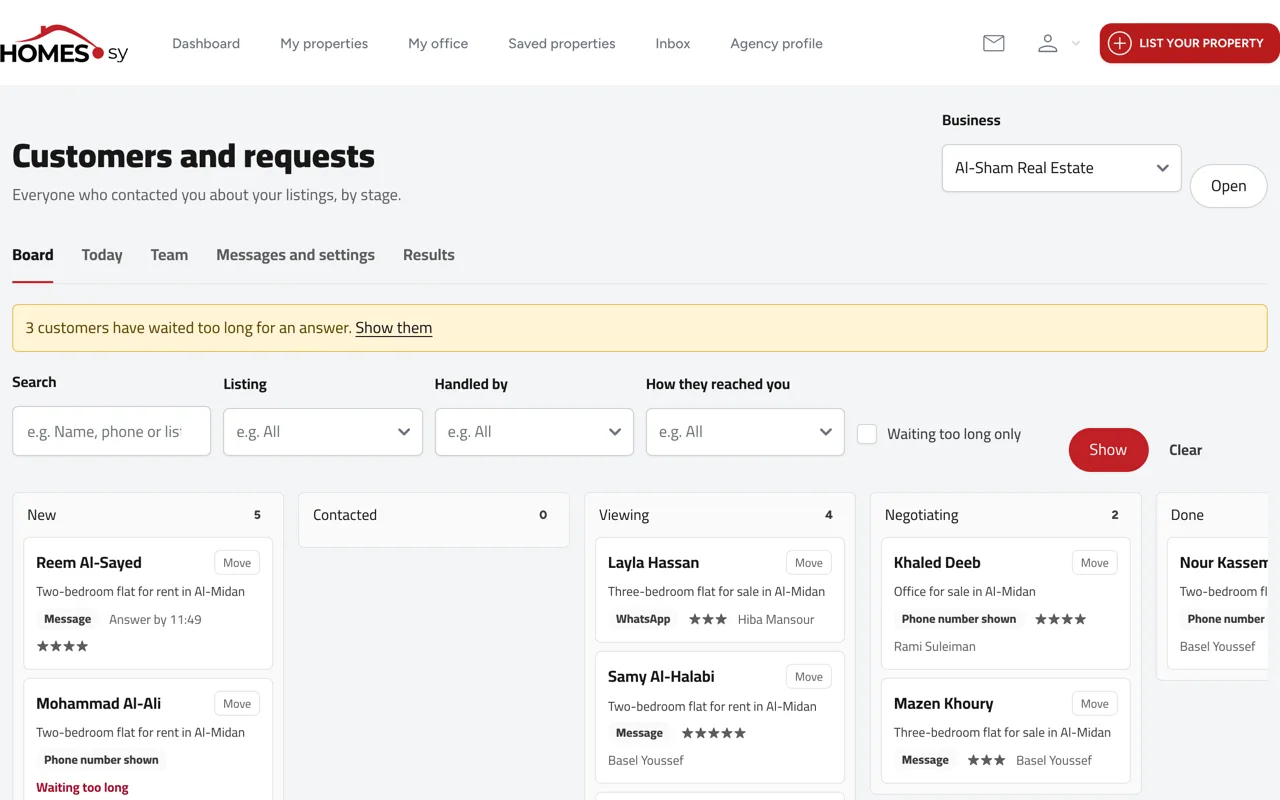
Task: Open Layla Hassan's customer name
Action: tap(653, 563)
